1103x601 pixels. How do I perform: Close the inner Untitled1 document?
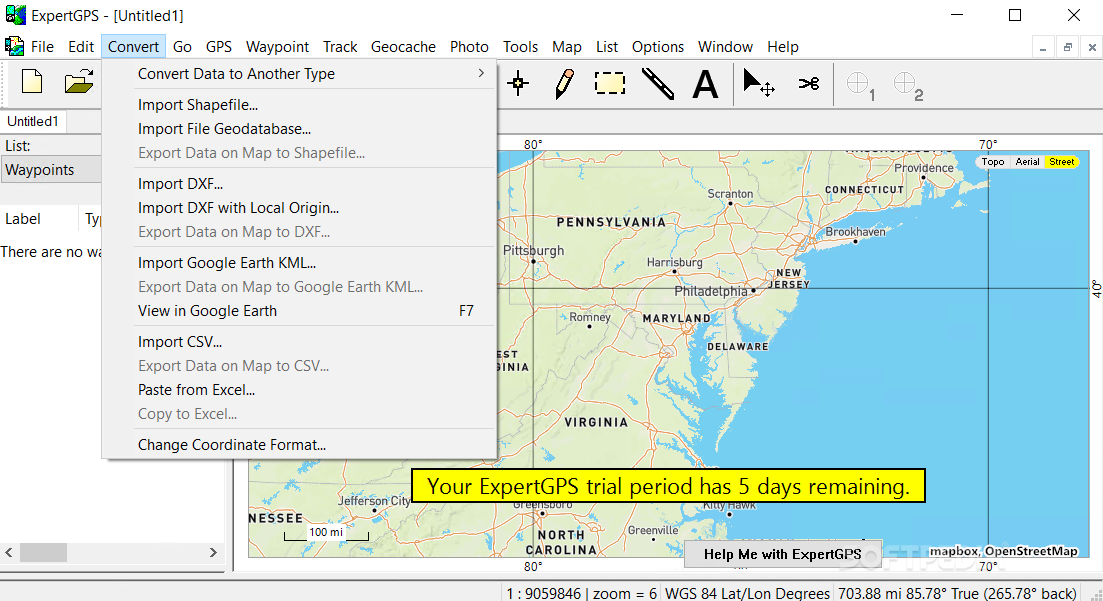pos(1092,48)
